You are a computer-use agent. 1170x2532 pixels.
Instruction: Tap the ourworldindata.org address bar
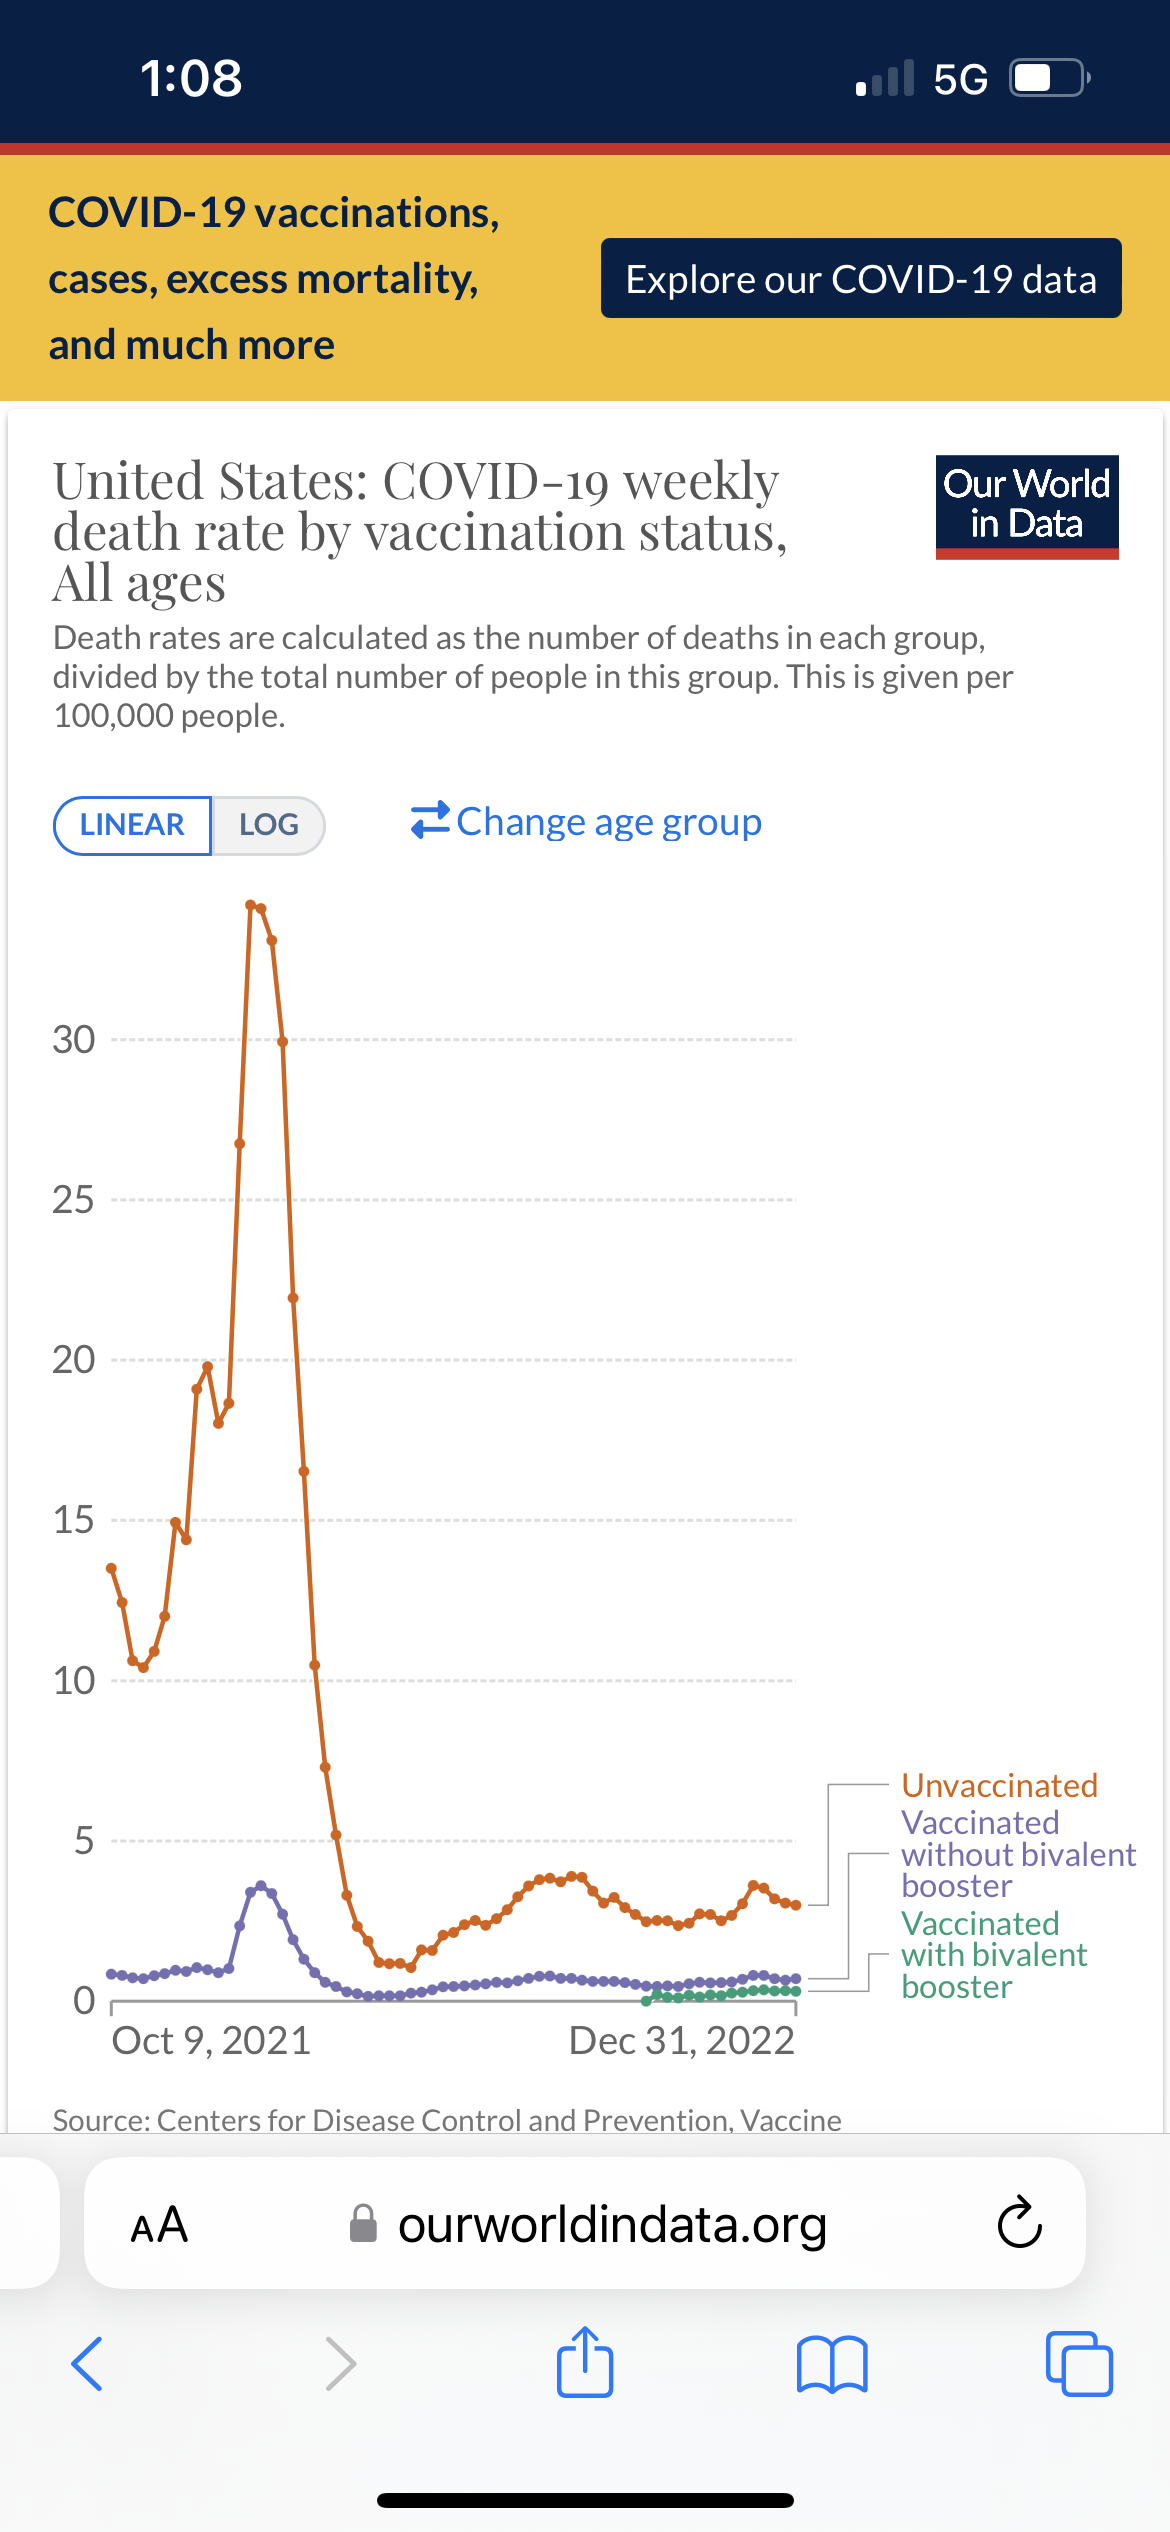click(611, 2225)
